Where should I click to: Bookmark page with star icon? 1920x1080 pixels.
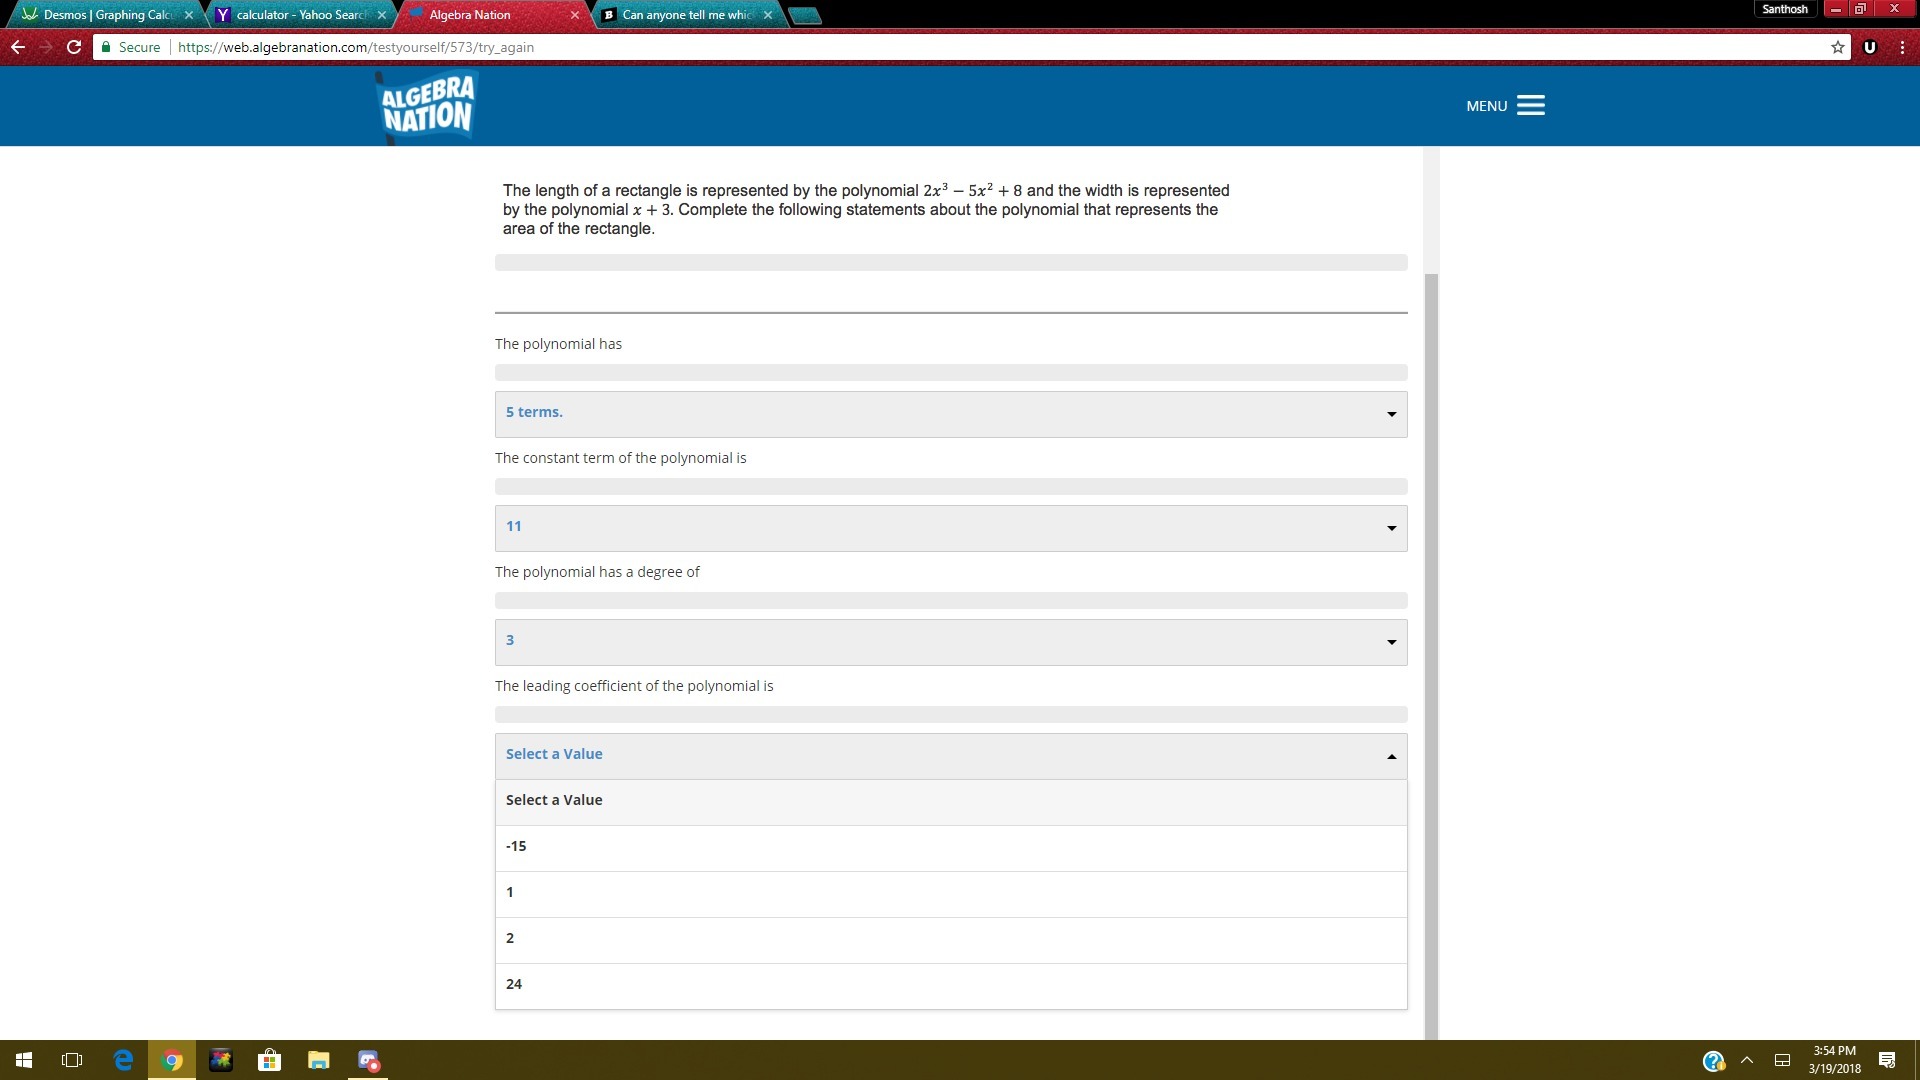(1837, 47)
